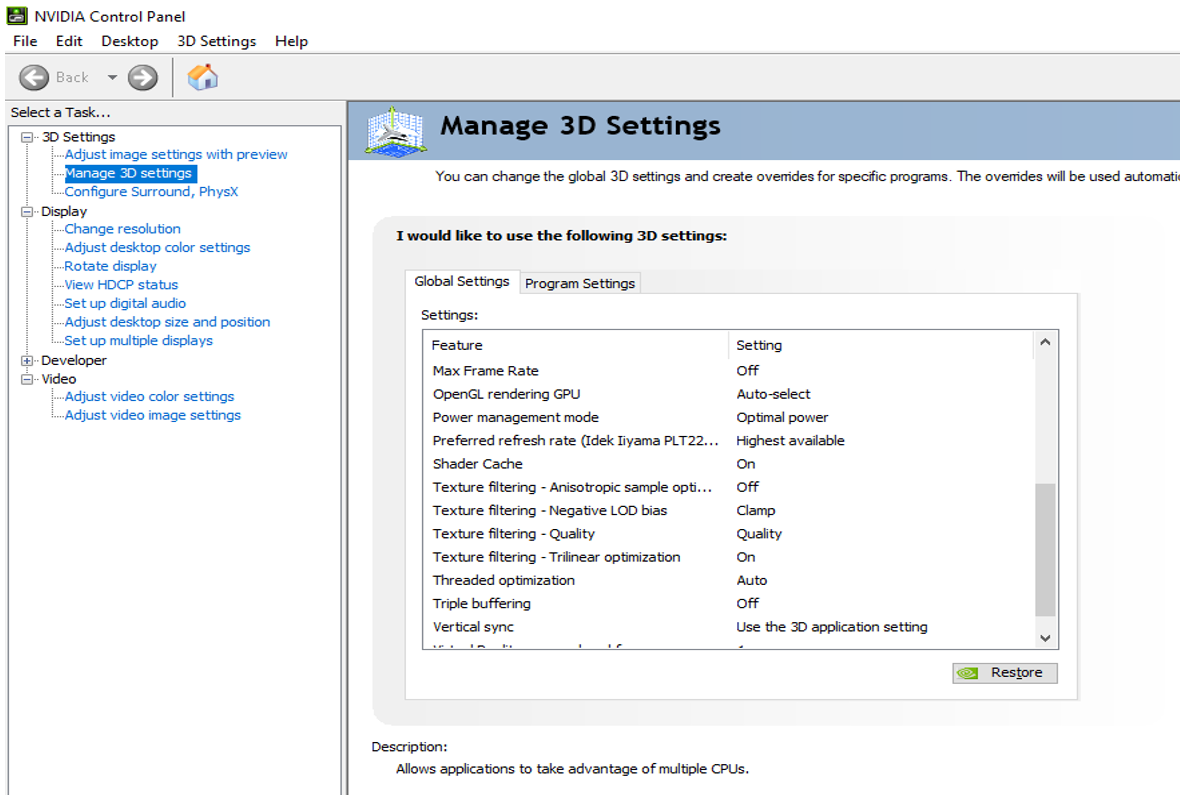Viewport: 1180px width, 795px height.
Task: Switch to the Program Settings tab
Action: point(580,283)
